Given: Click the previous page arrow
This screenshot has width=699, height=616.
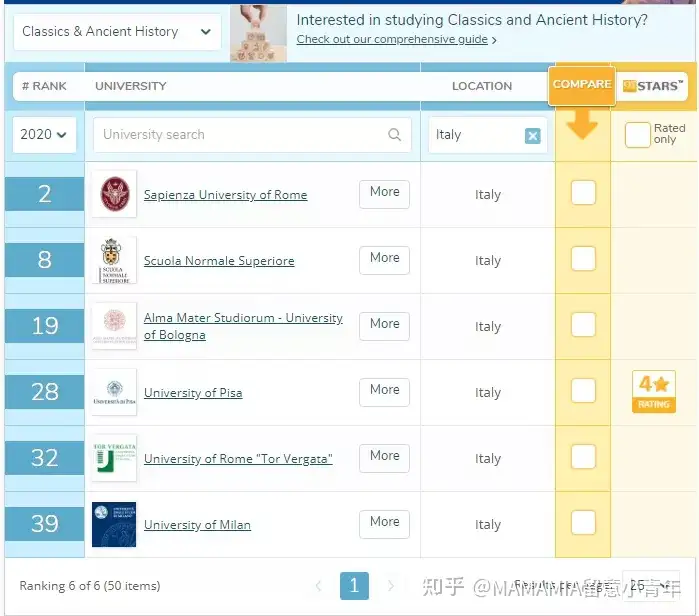Looking at the screenshot, I should [x=318, y=586].
